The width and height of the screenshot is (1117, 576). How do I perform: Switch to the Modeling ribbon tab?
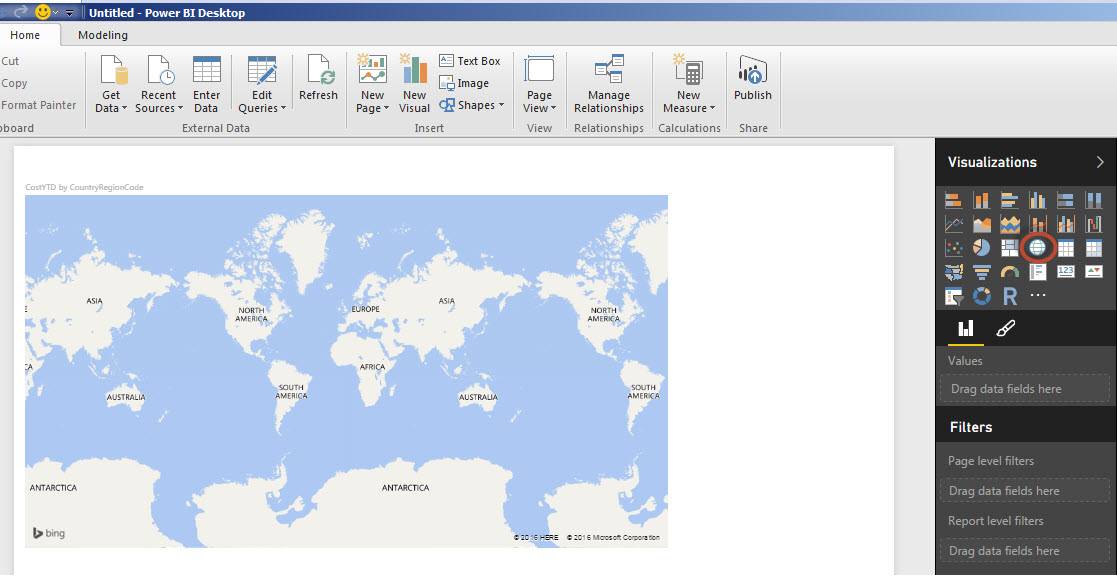coord(103,35)
